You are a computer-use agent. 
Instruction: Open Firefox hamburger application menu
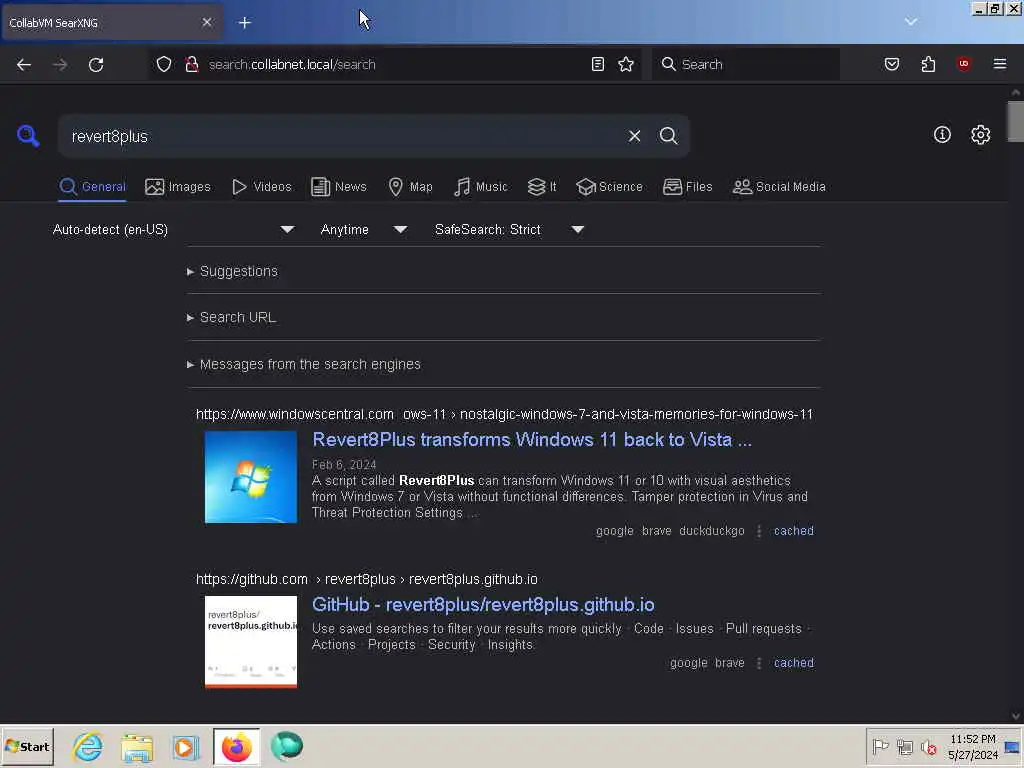point(1000,64)
